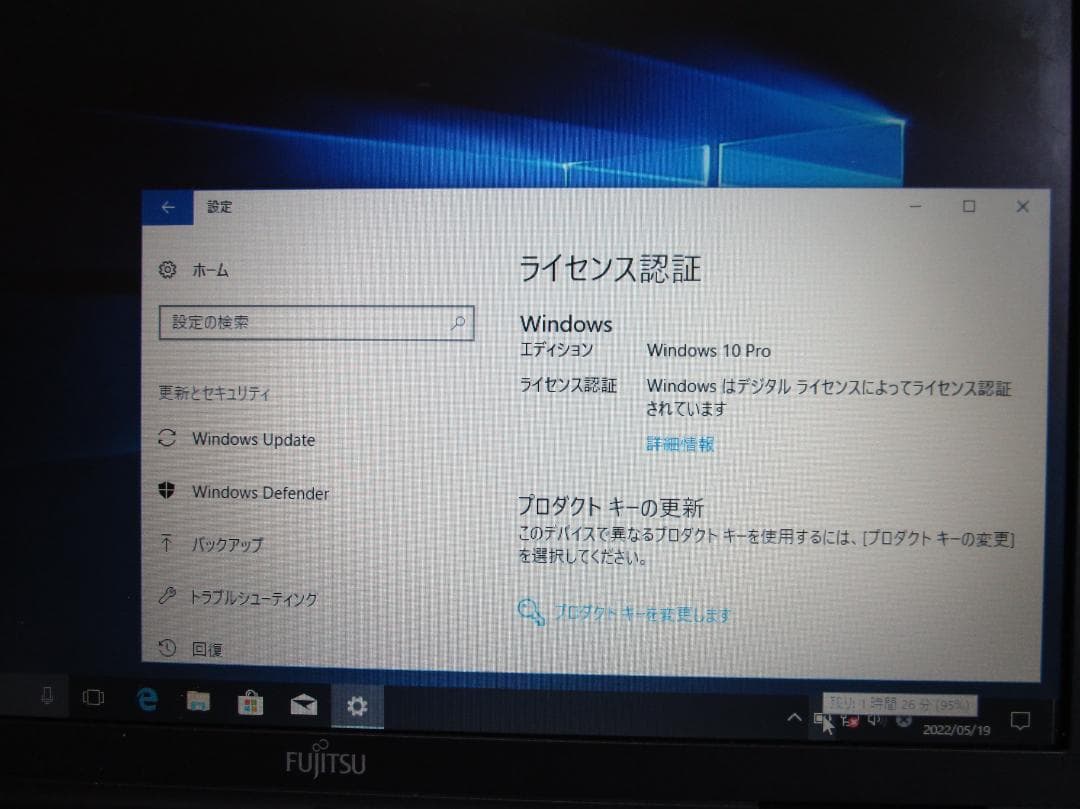Go back using the Settings back arrow
This screenshot has height=809, width=1080.
point(167,207)
